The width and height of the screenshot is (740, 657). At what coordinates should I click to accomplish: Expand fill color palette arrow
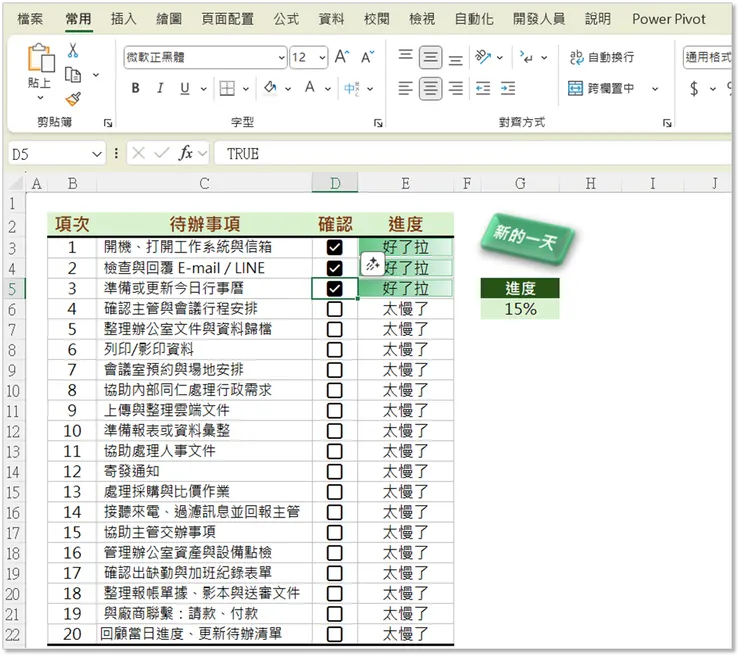point(288,88)
